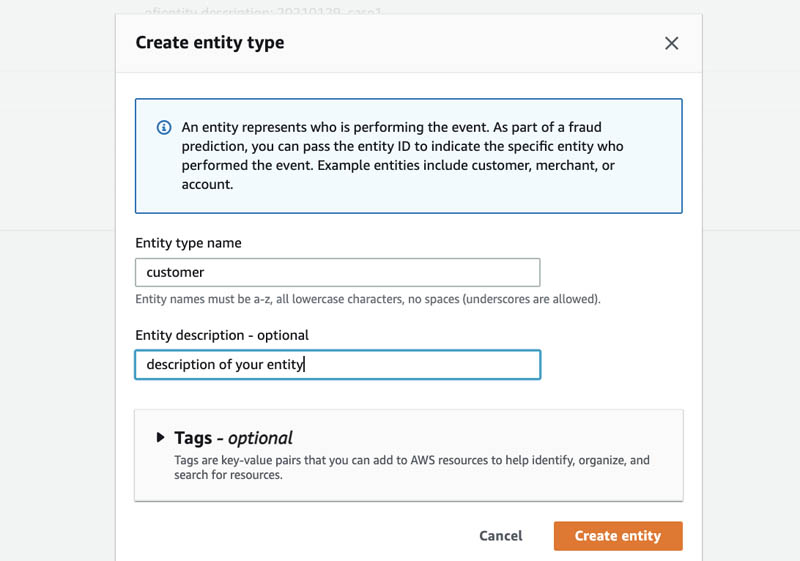Click into the Entity description field

[x=420, y=365]
